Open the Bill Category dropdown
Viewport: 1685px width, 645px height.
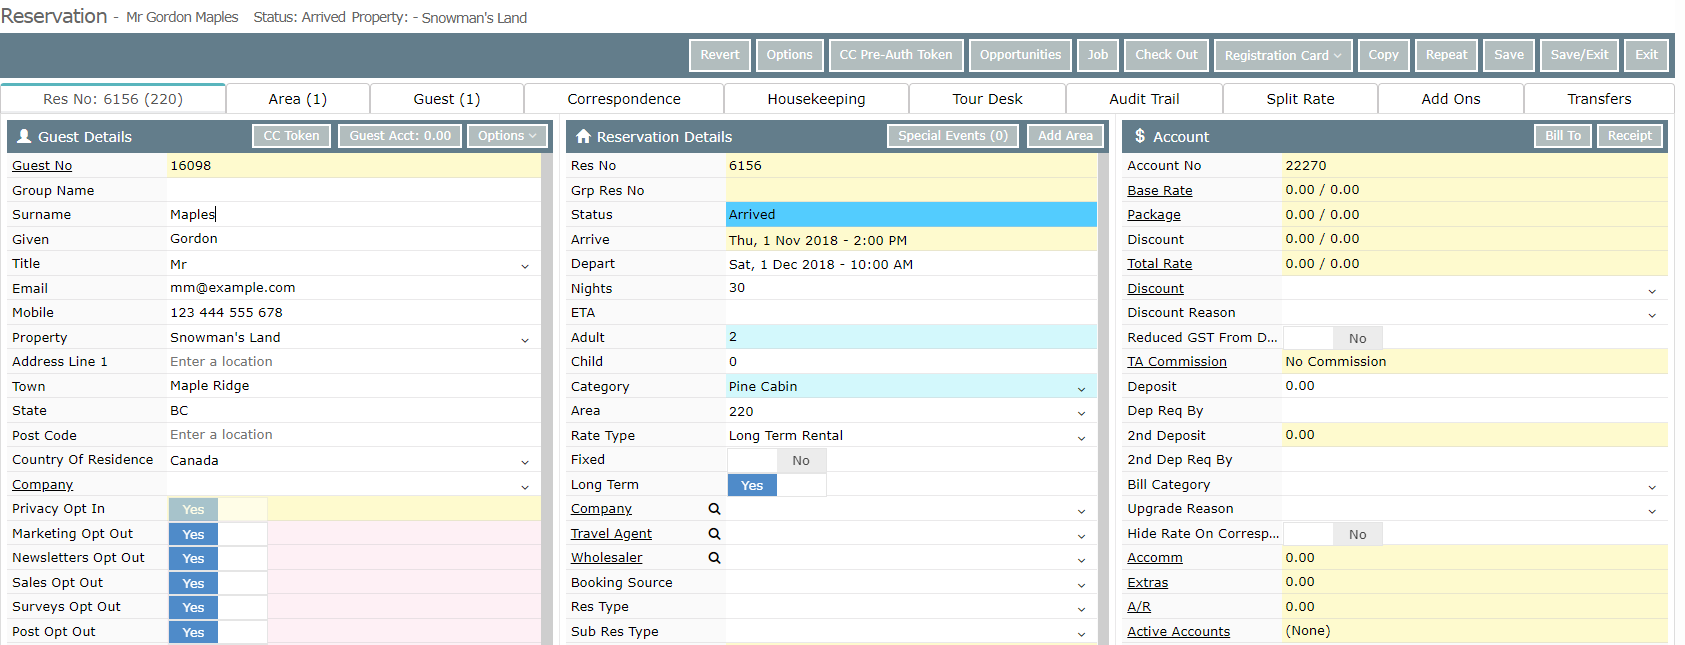(1652, 486)
